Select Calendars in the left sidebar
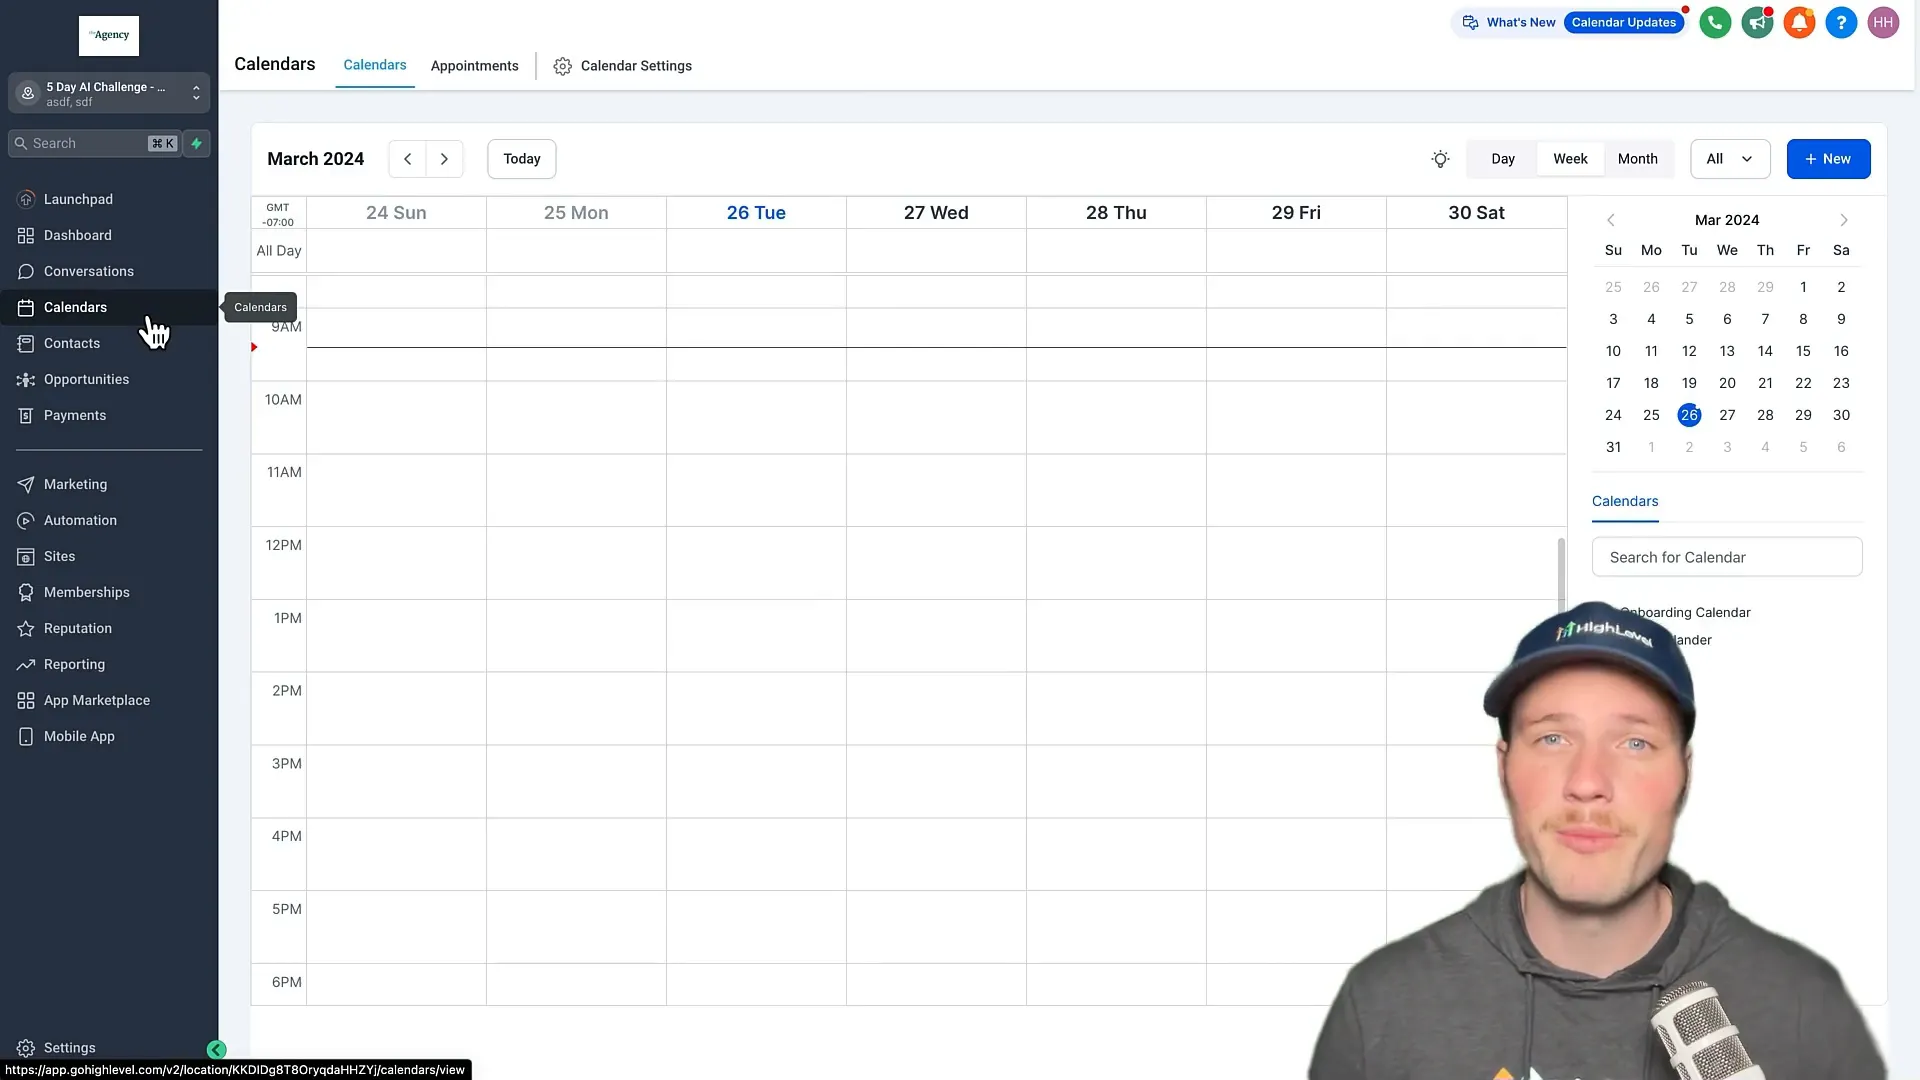 point(109,307)
